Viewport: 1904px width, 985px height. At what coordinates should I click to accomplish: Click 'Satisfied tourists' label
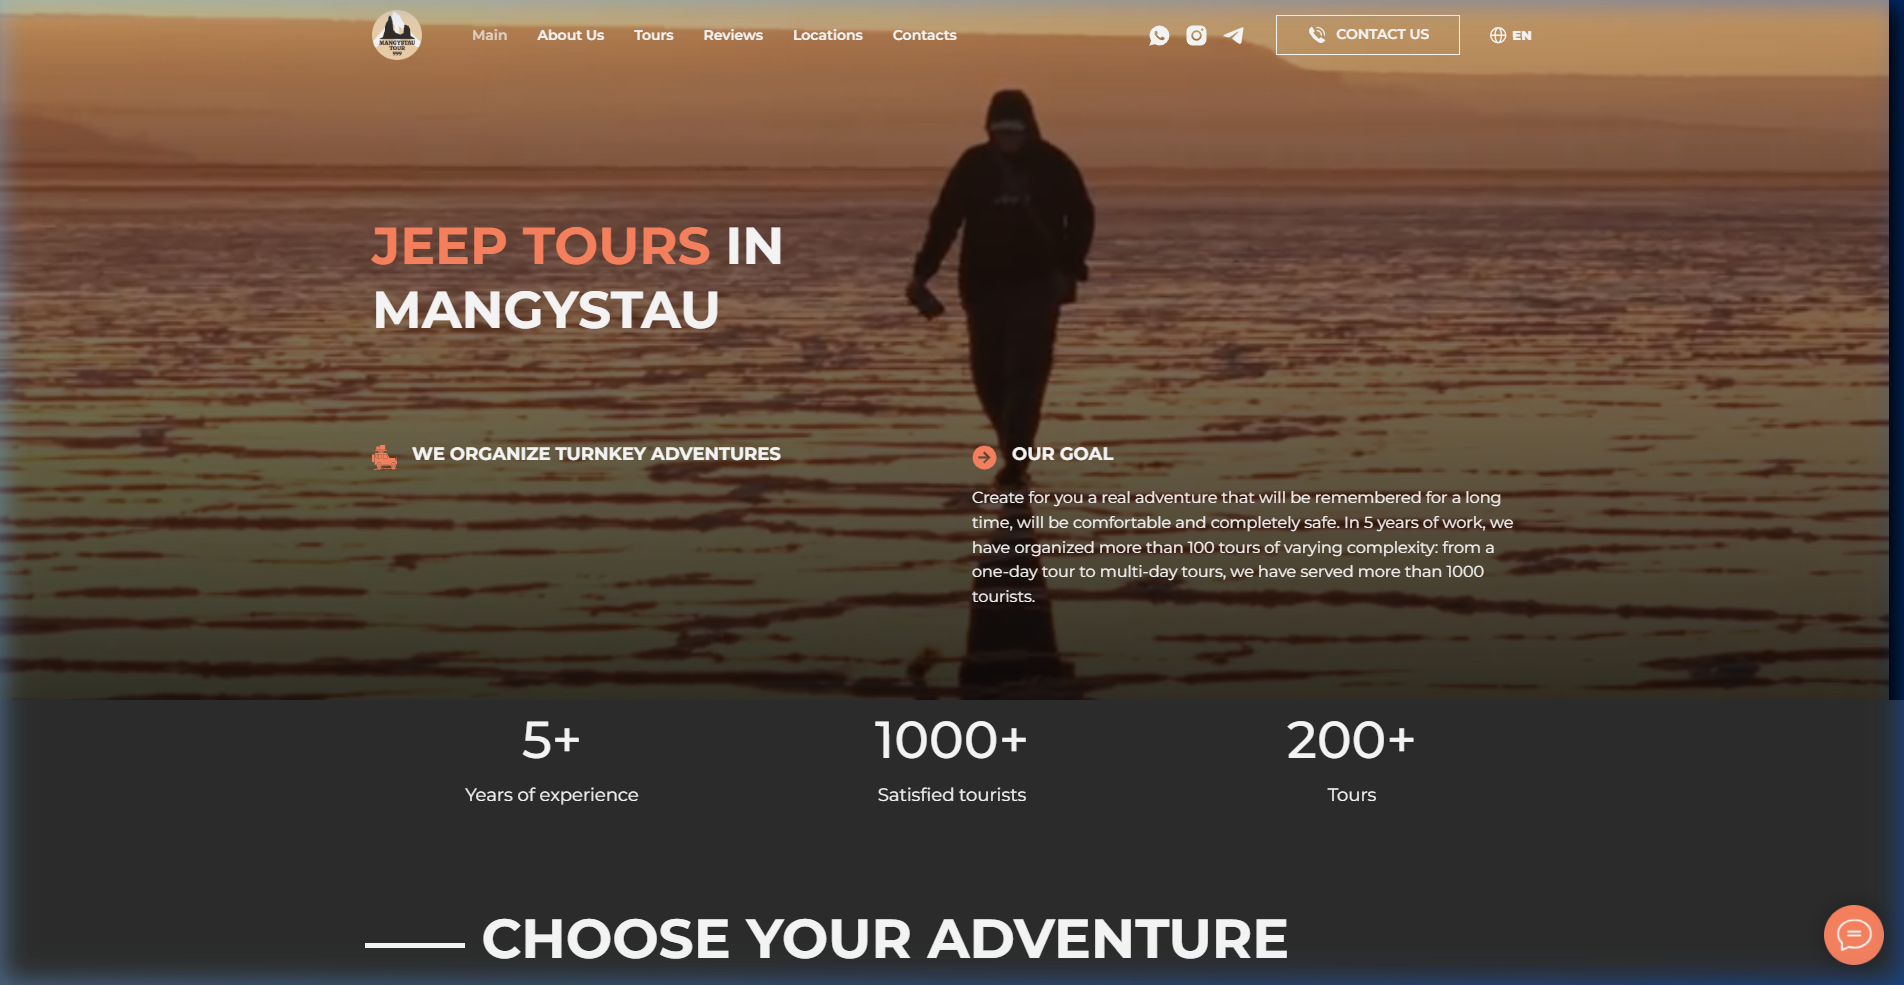tap(951, 795)
